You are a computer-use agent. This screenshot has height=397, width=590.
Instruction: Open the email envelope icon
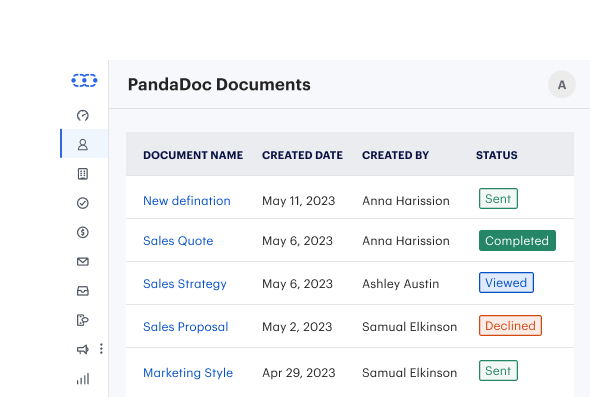coord(83,262)
